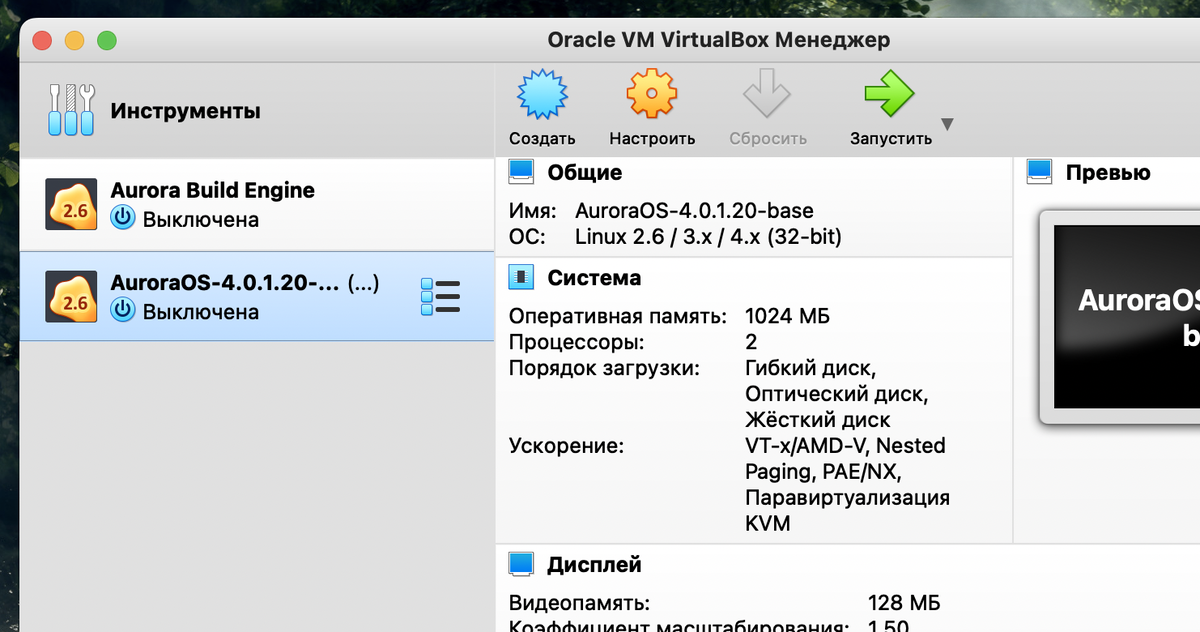This screenshot has width=1200, height=632.
Task: Open the Общие section header
Action: [584, 172]
